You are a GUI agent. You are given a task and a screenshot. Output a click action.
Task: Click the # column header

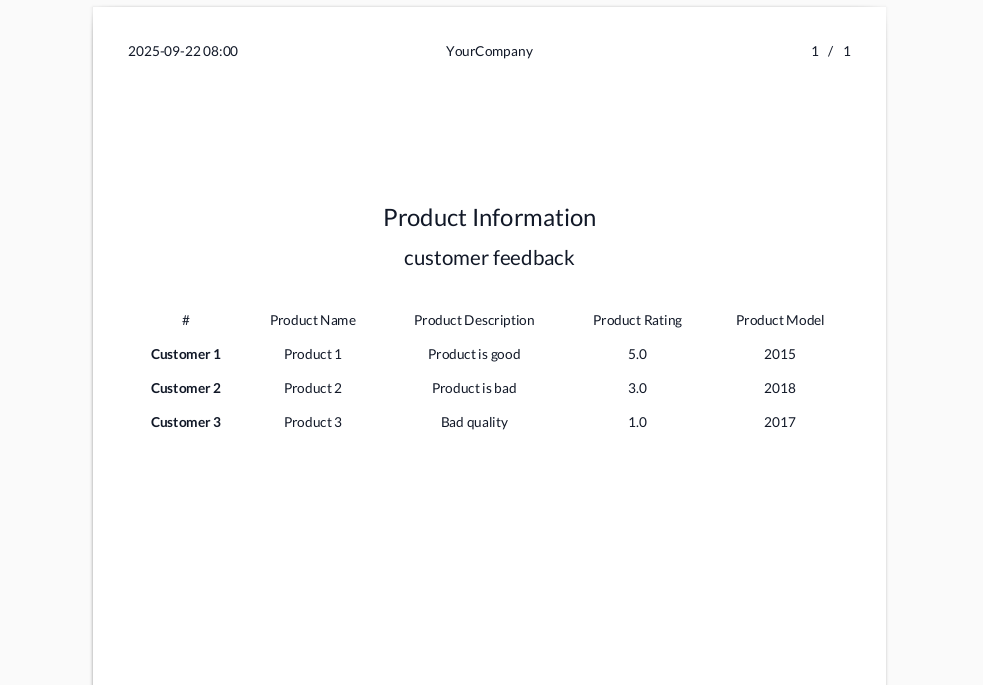[186, 320]
